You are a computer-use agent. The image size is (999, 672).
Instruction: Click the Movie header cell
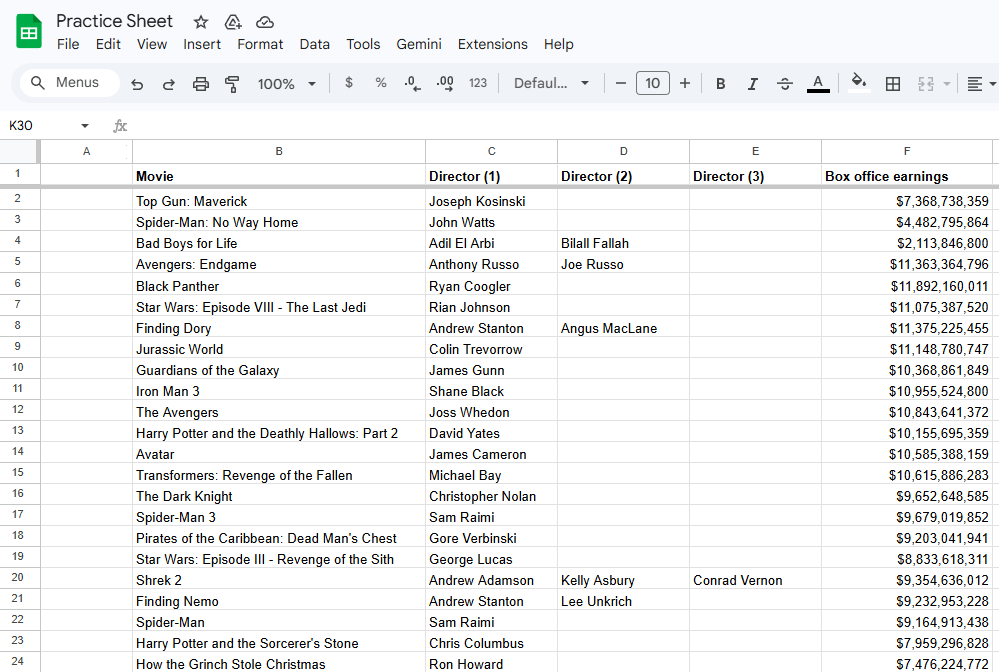[x=279, y=176]
